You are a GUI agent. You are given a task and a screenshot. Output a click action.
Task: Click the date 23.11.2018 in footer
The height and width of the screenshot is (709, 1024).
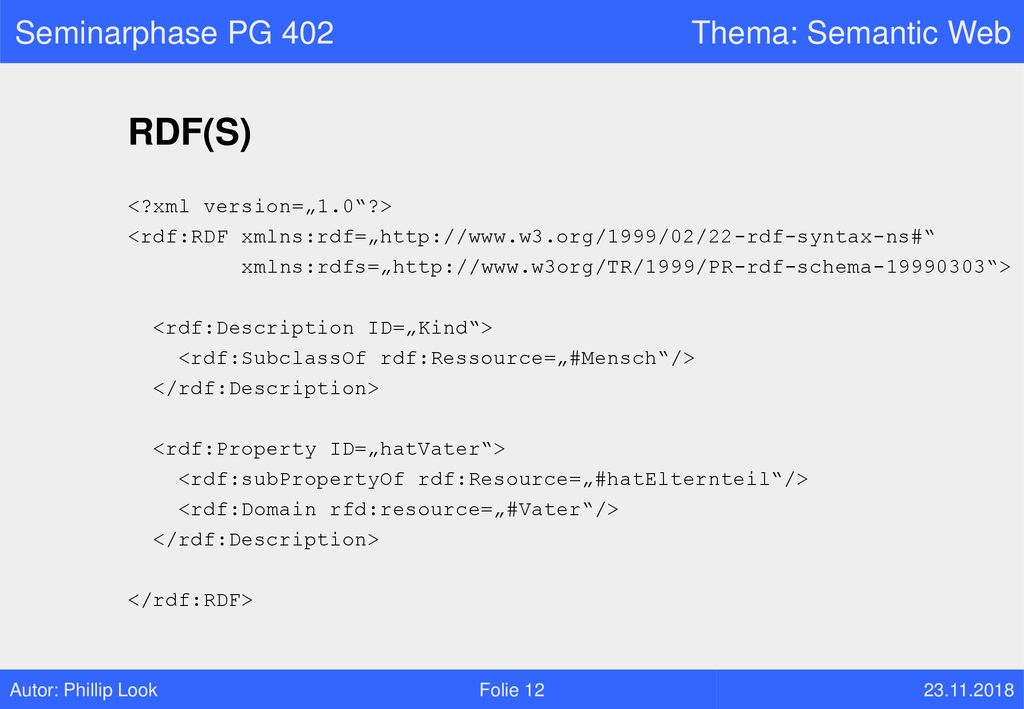[968, 690]
